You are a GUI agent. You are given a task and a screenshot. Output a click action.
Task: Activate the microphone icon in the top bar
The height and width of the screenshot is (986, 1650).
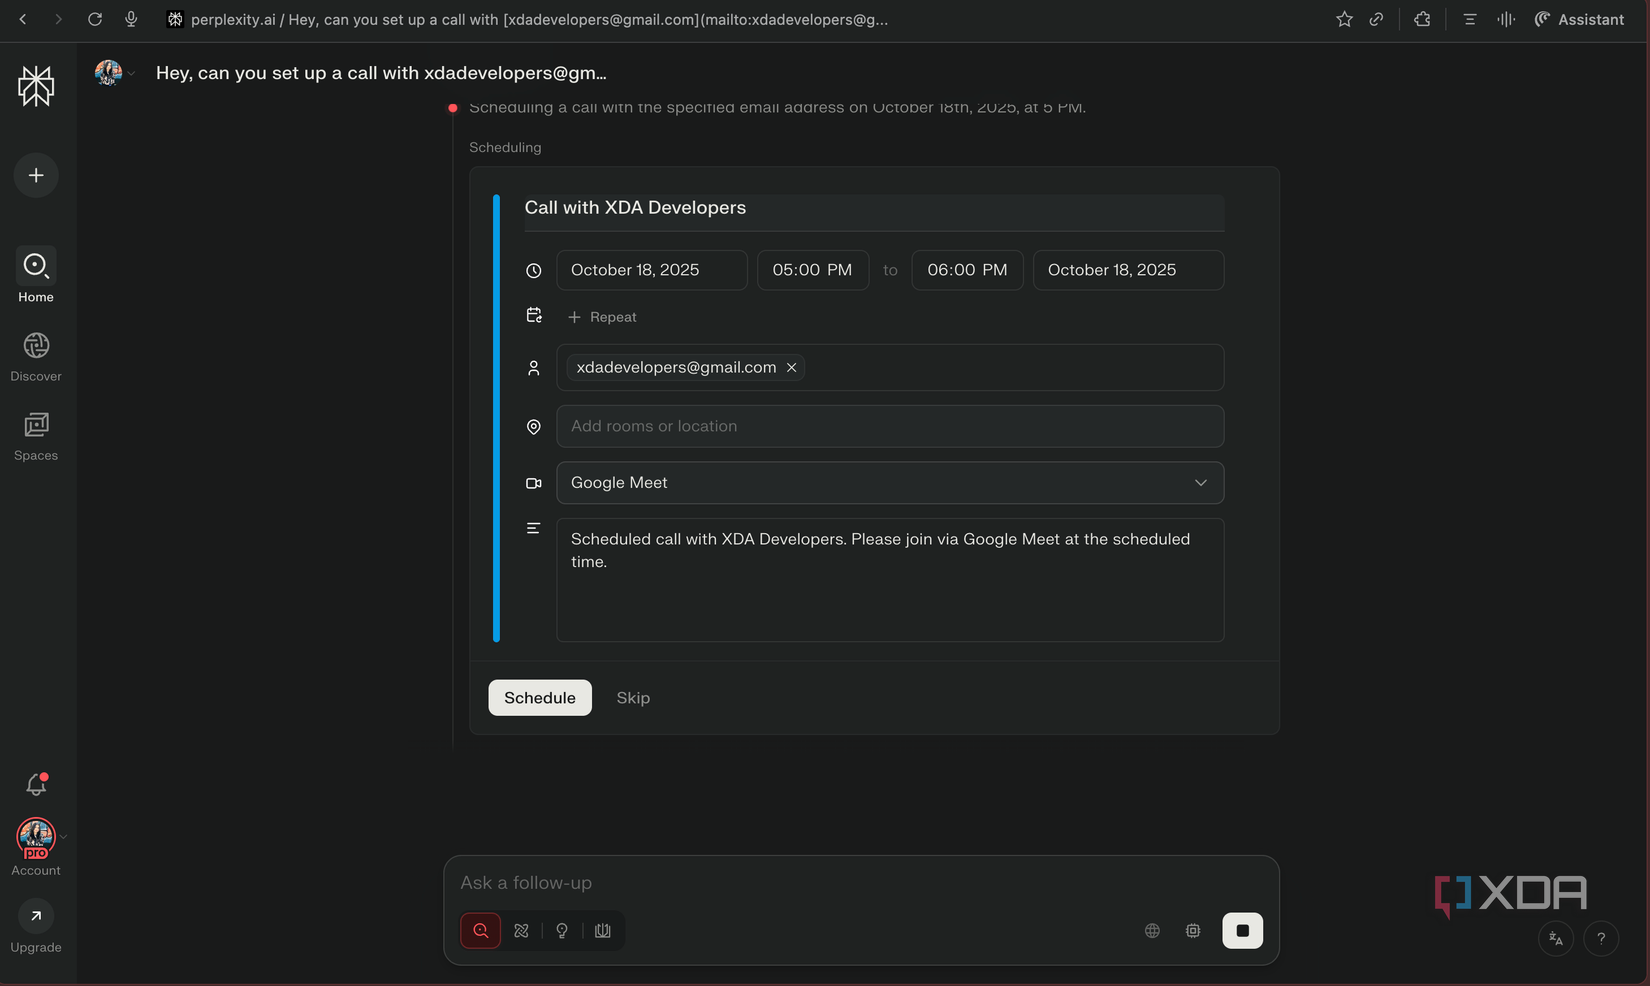(131, 19)
